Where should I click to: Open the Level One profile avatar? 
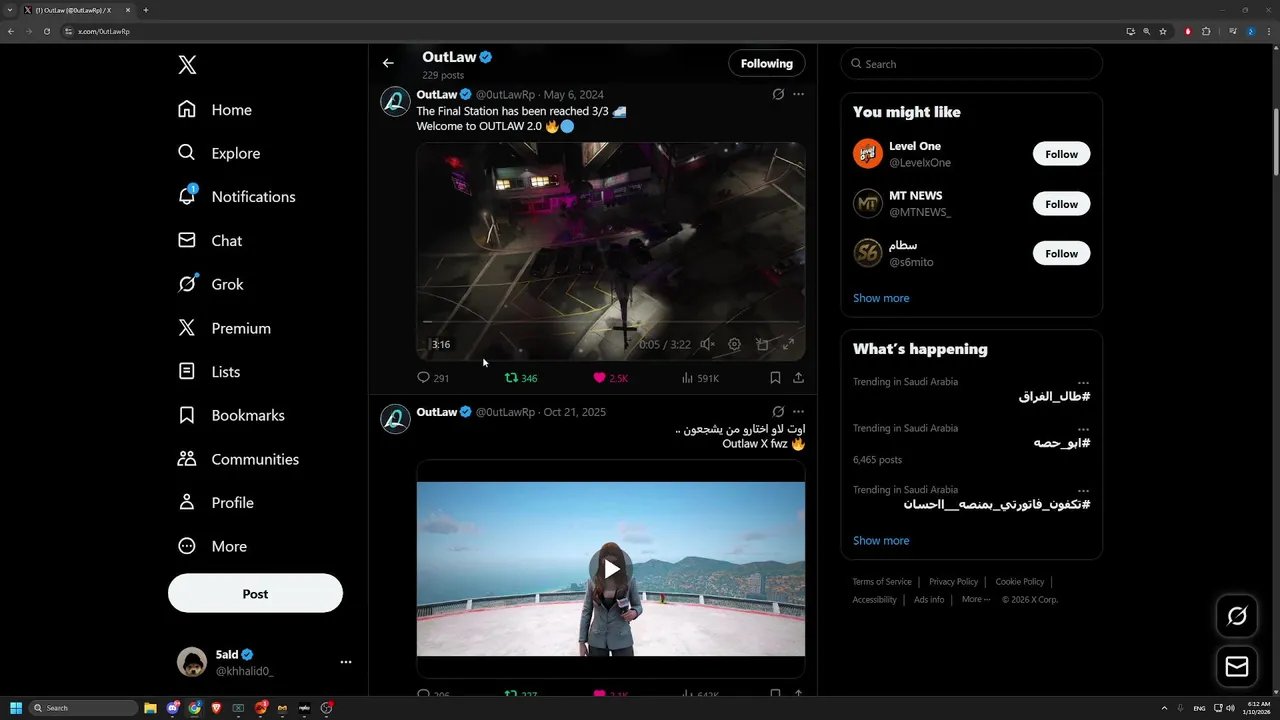coord(868,154)
